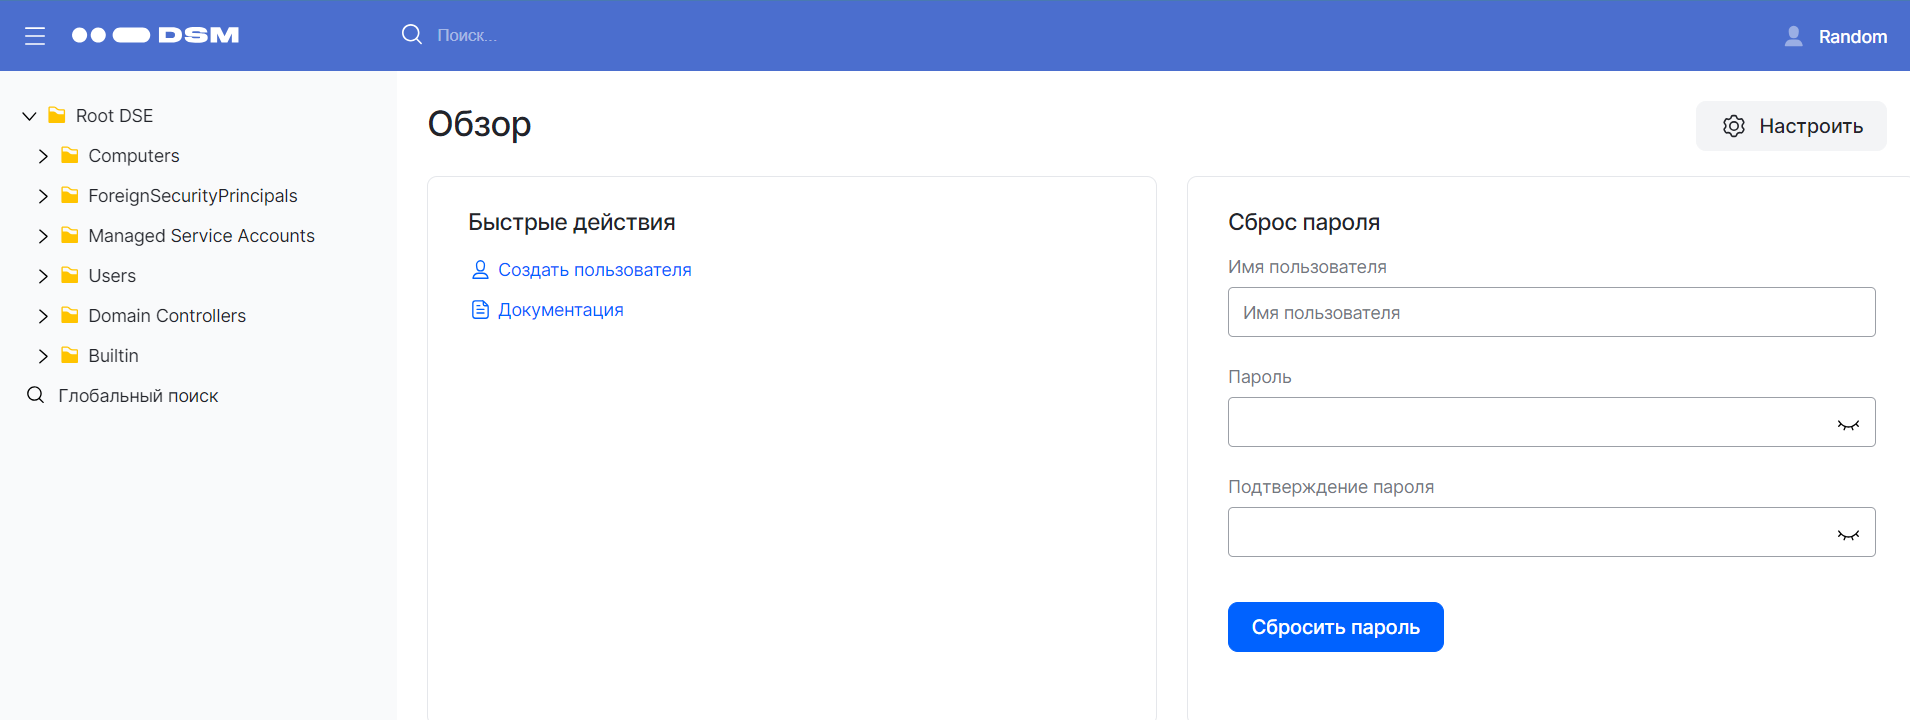Collapse the Root DSE tree node

[29, 116]
